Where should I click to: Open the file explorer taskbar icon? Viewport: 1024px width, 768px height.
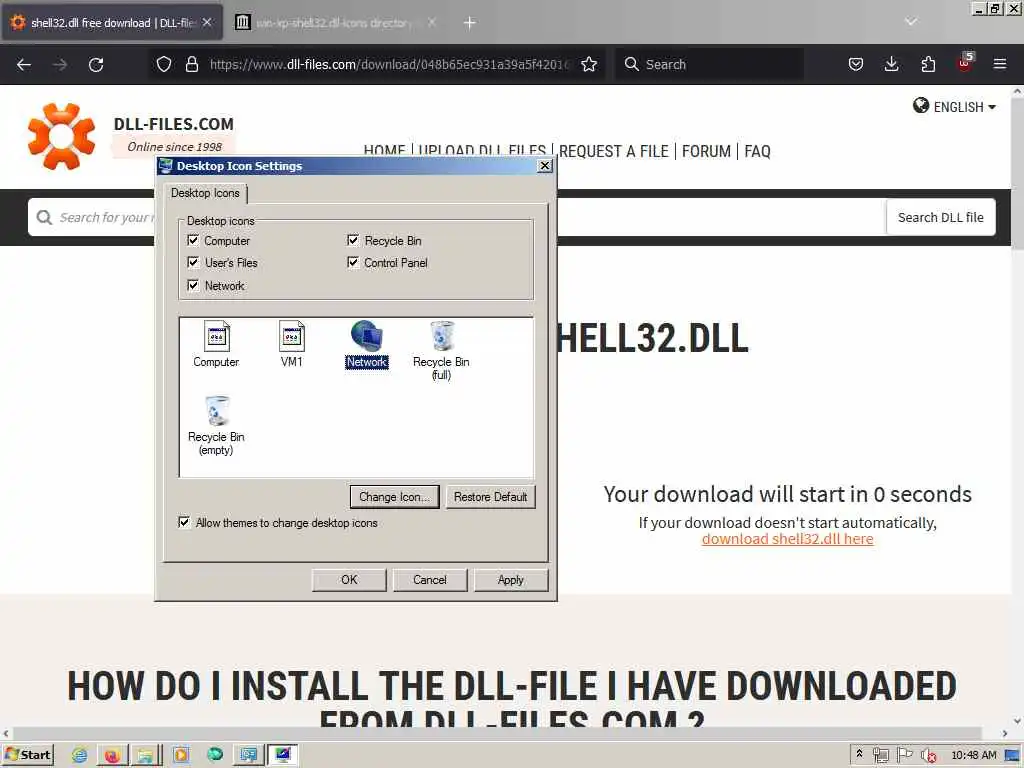pyautogui.click(x=145, y=755)
